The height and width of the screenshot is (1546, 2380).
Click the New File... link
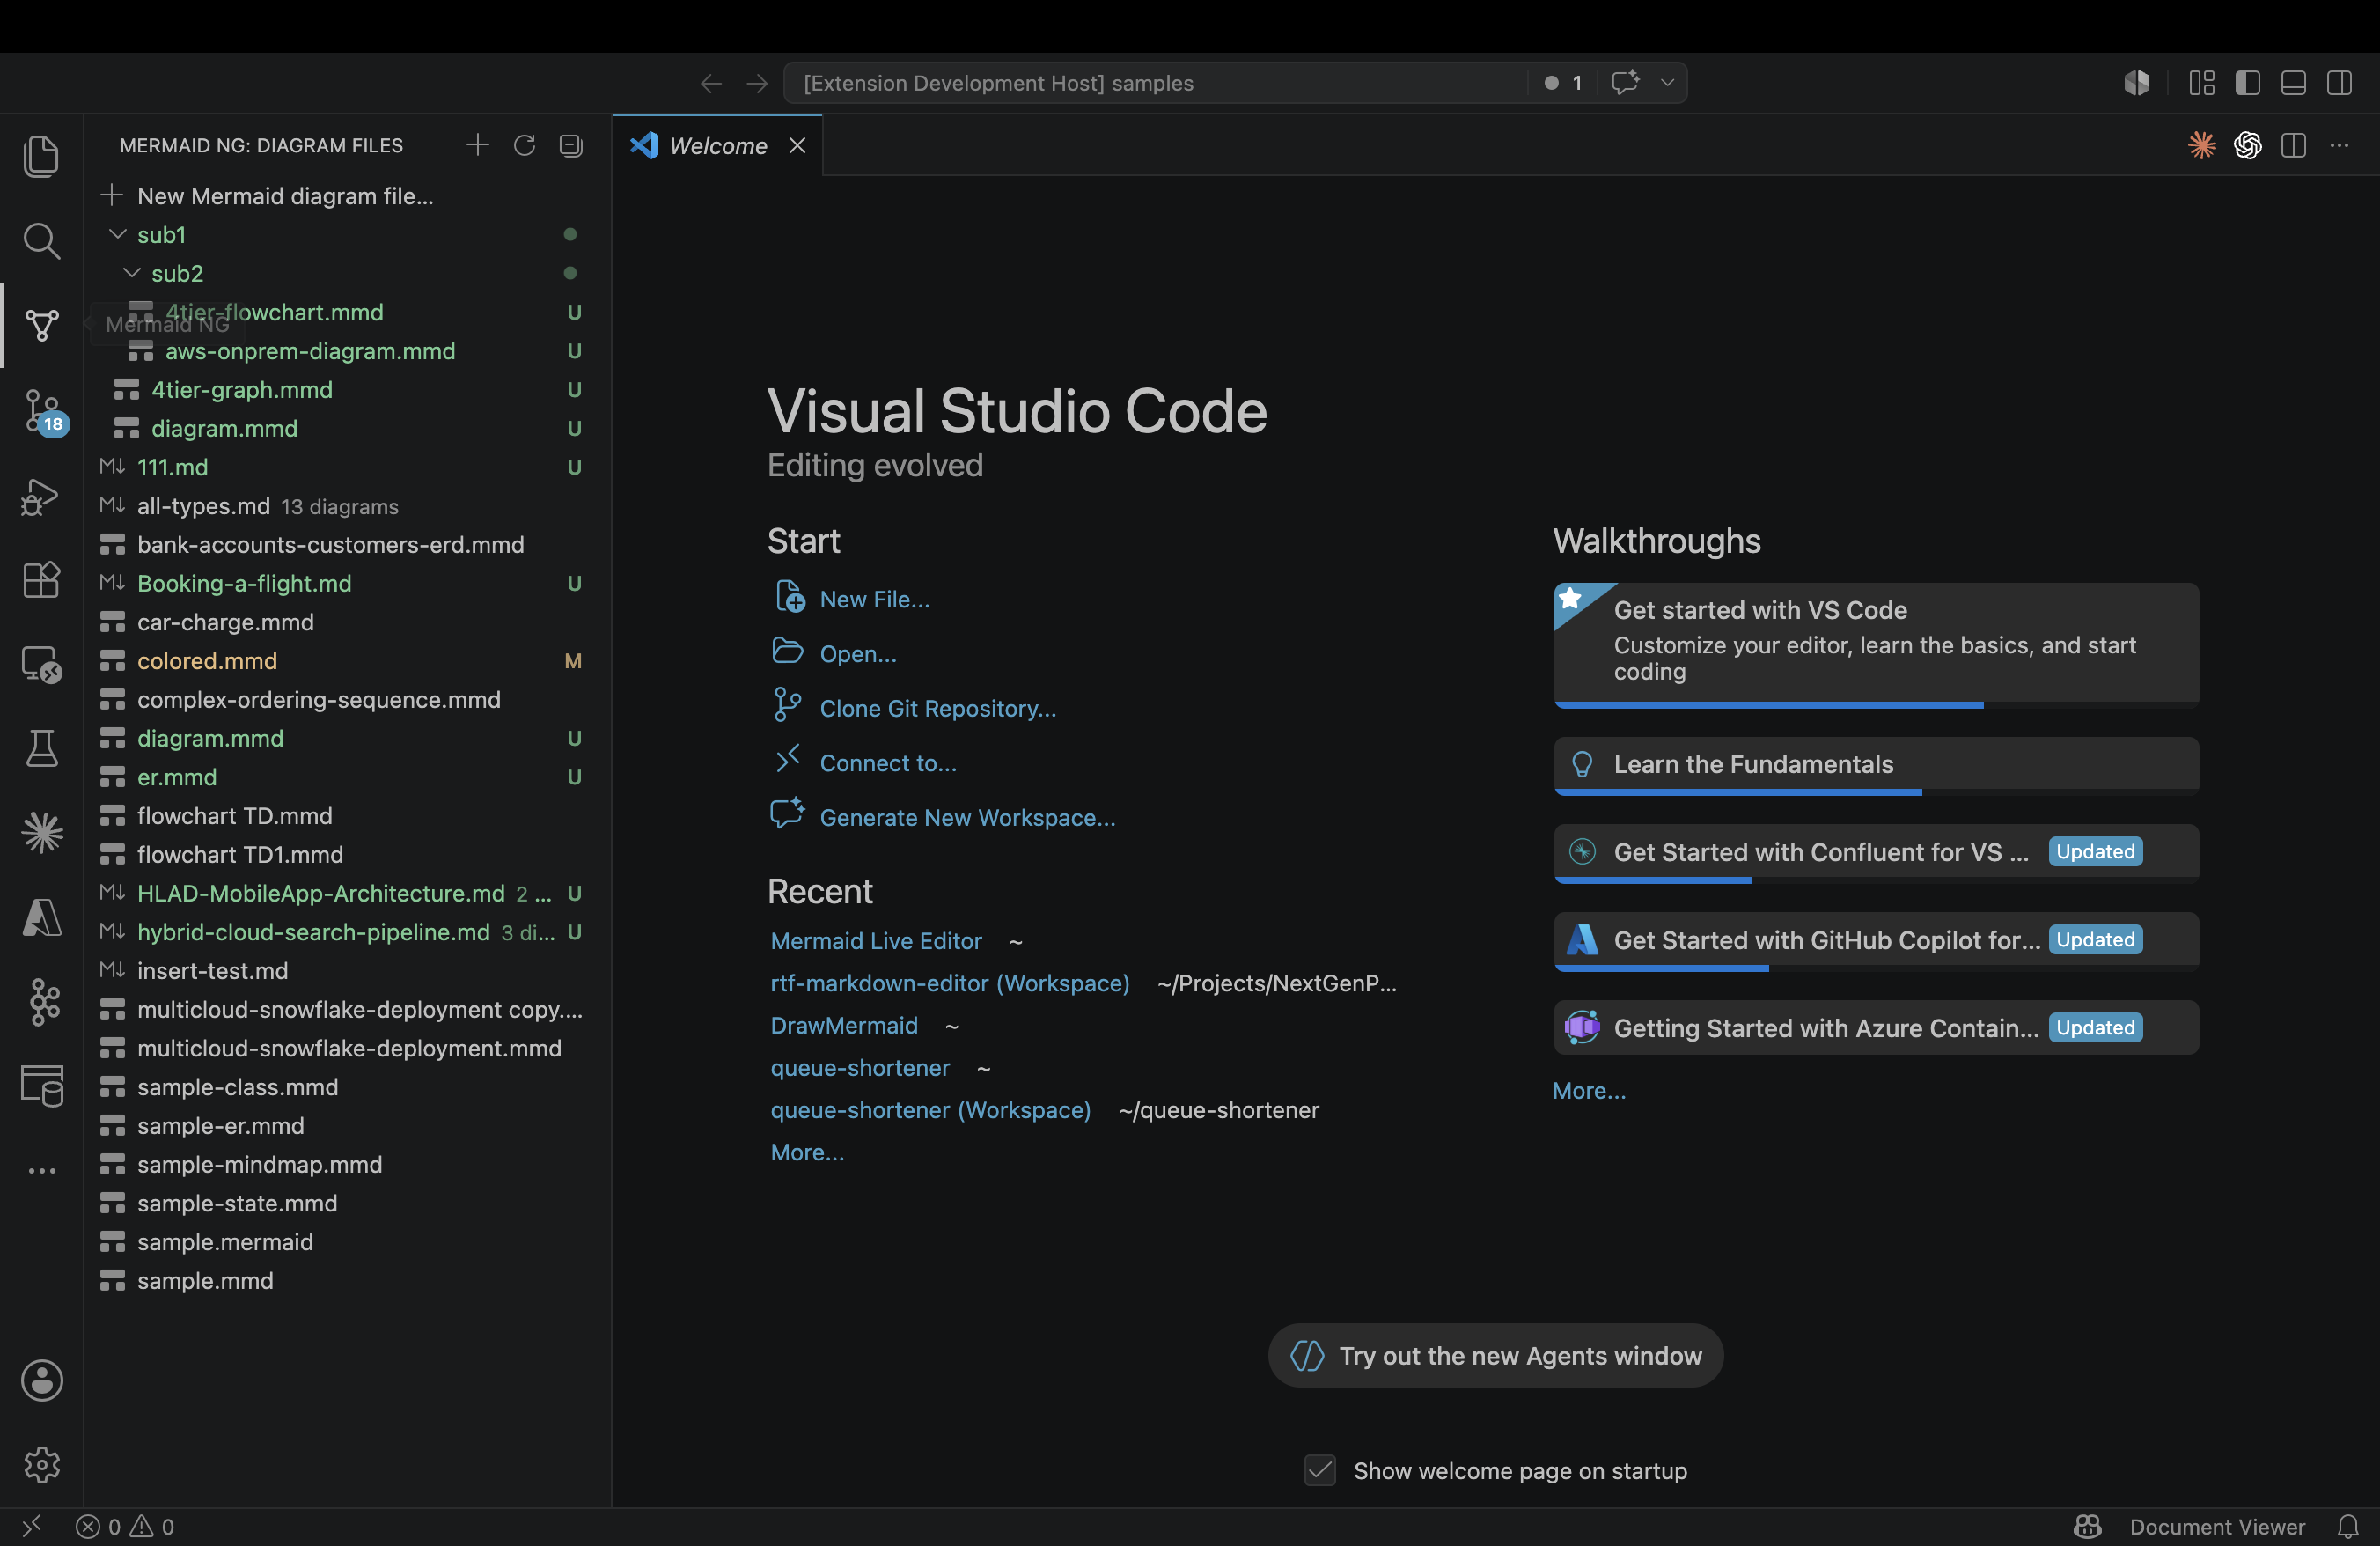[x=874, y=599]
